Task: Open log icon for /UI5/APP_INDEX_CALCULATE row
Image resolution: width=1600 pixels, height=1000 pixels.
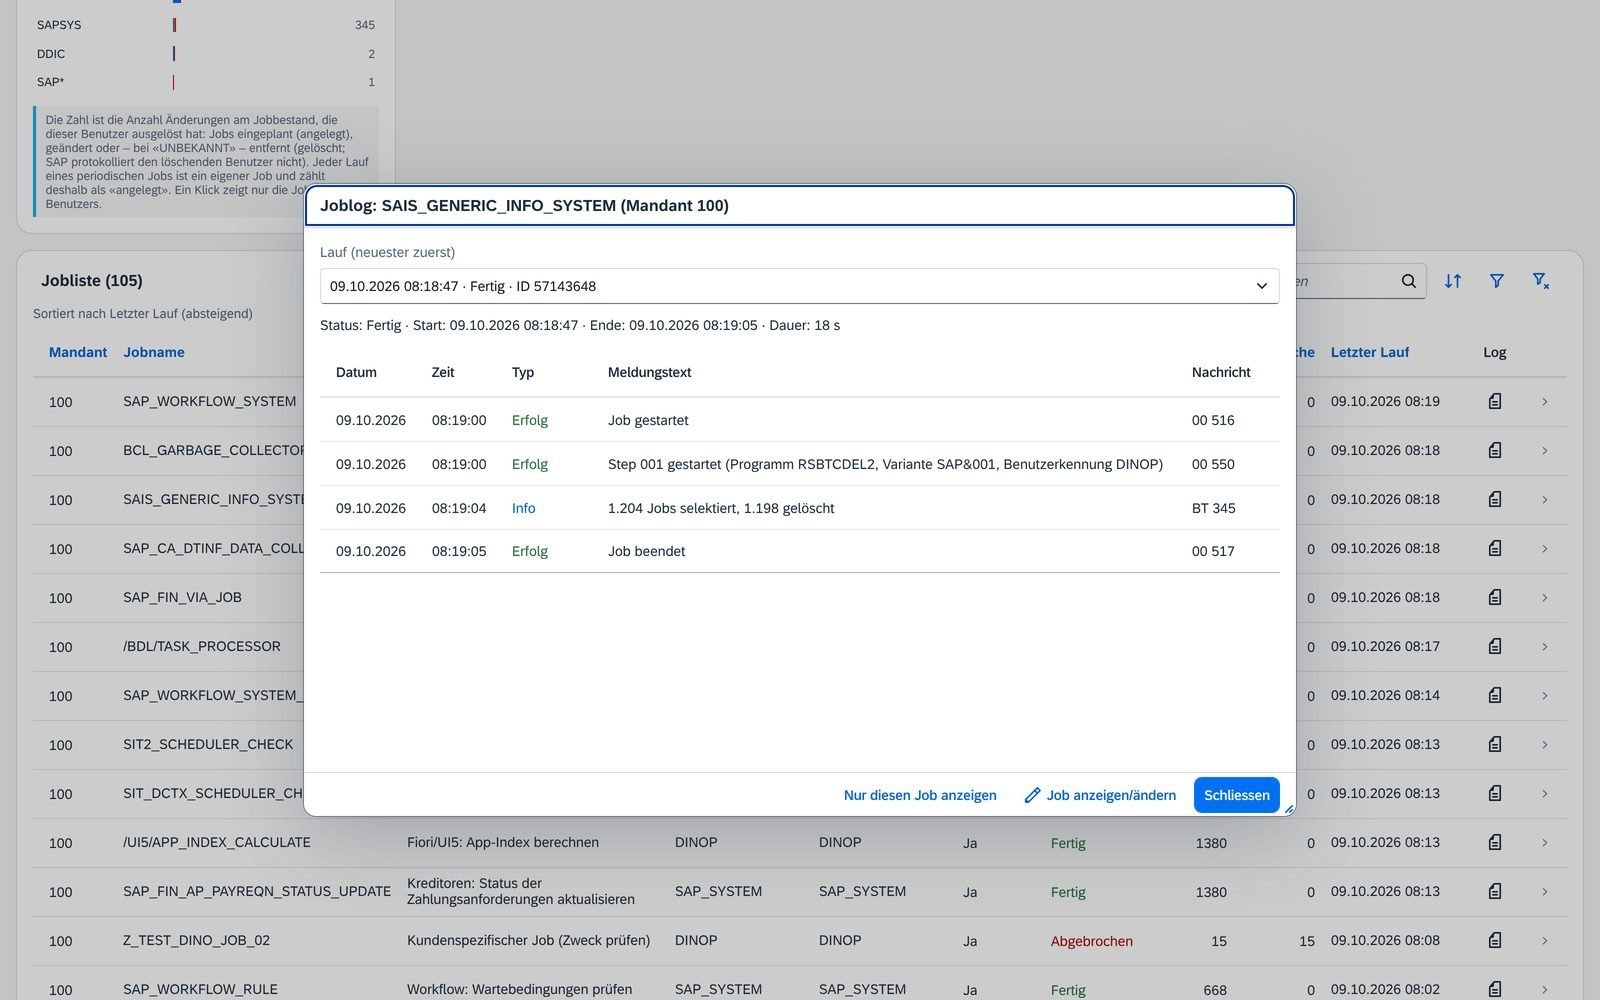Action: [x=1495, y=842]
